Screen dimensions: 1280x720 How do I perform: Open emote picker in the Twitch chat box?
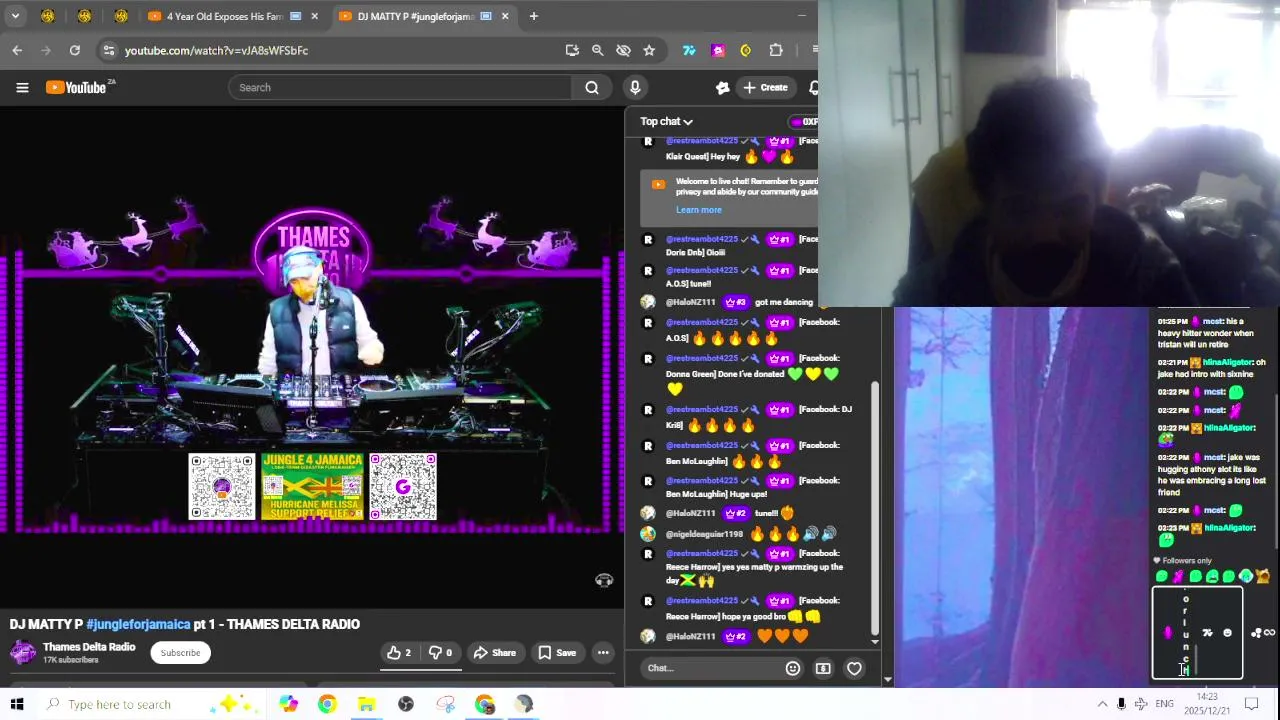pyautogui.click(x=1227, y=633)
